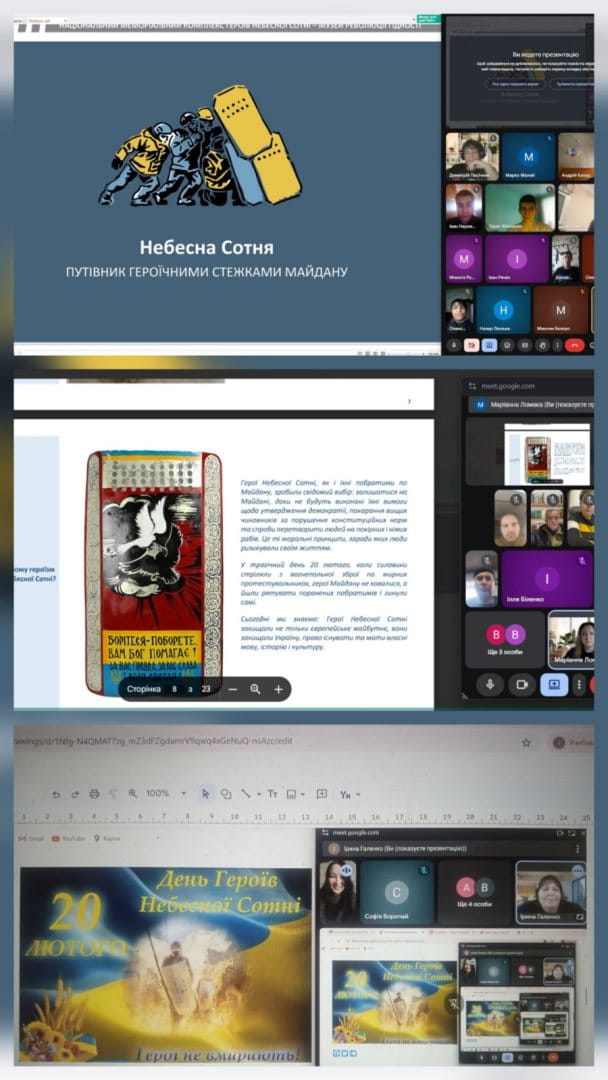Open the YouTube bookmark
This screenshot has height=1080, width=608.
click(x=69, y=839)
